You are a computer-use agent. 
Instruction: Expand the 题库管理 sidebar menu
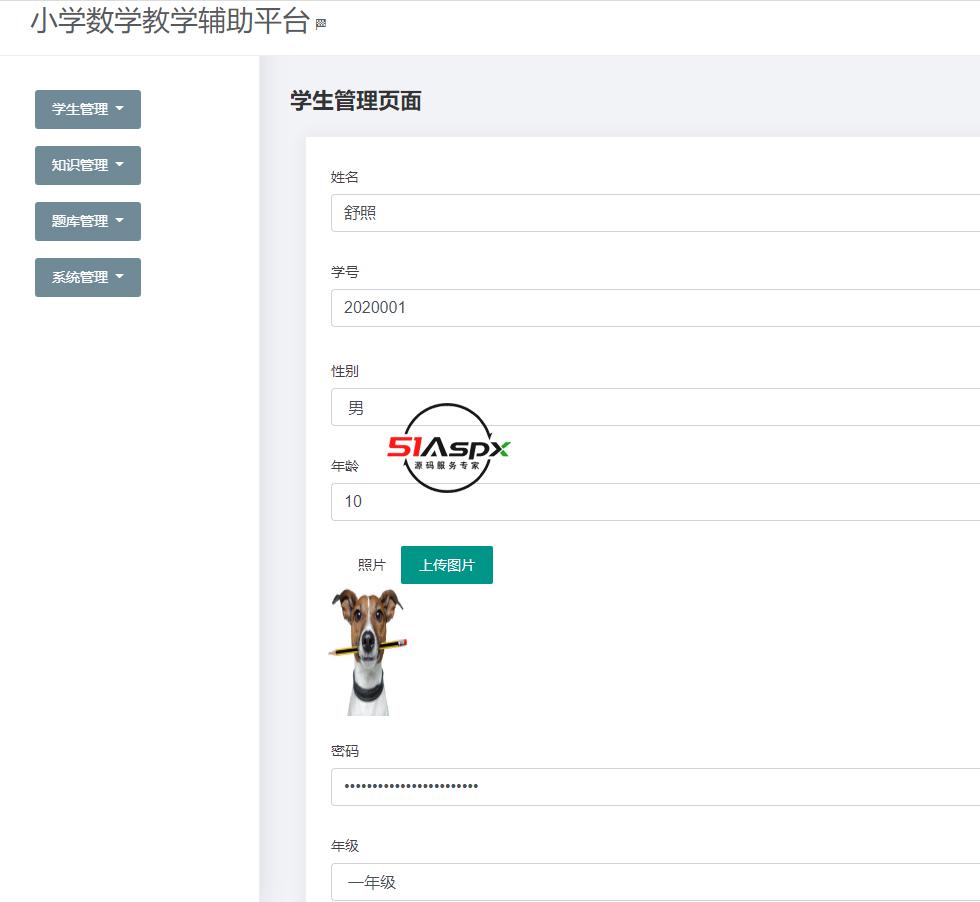pos(88,221)
